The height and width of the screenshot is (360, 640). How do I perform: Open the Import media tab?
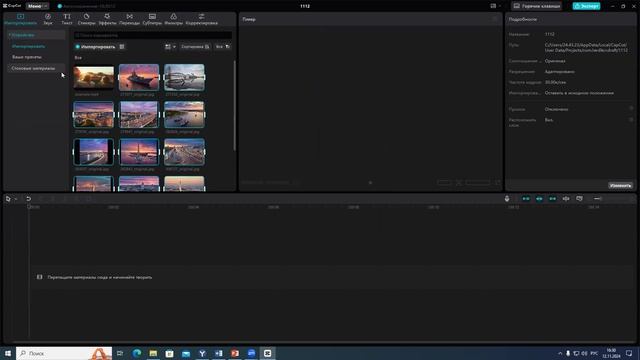(20, 19)
